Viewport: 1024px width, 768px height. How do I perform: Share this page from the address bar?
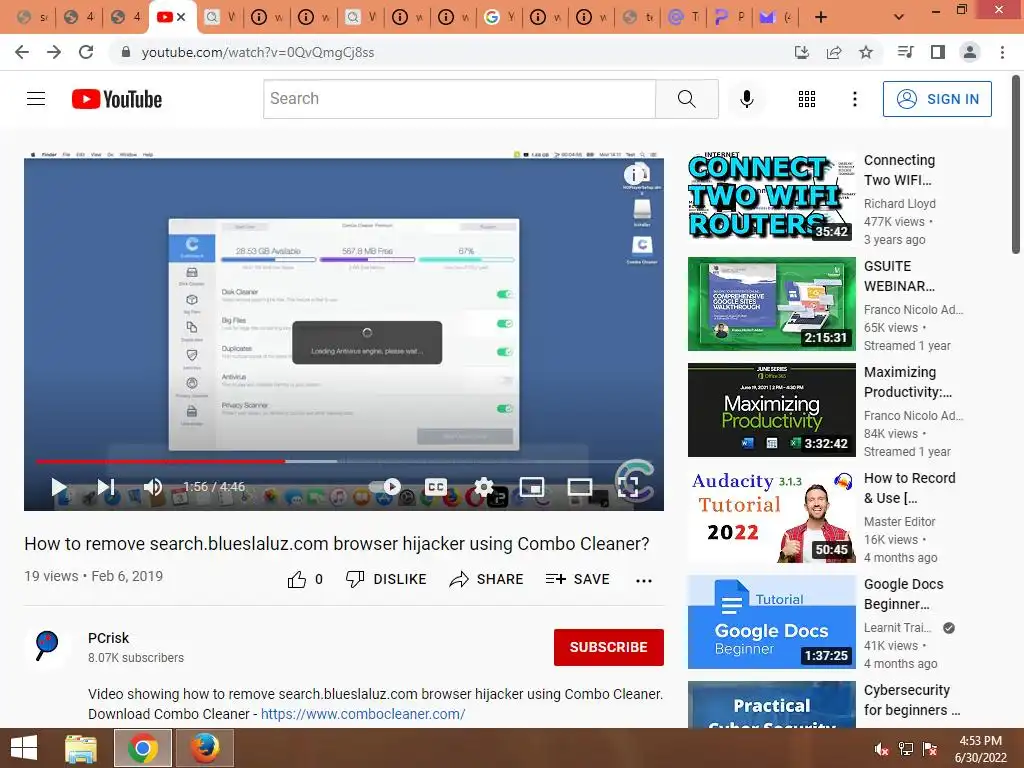tap(834, 52)
